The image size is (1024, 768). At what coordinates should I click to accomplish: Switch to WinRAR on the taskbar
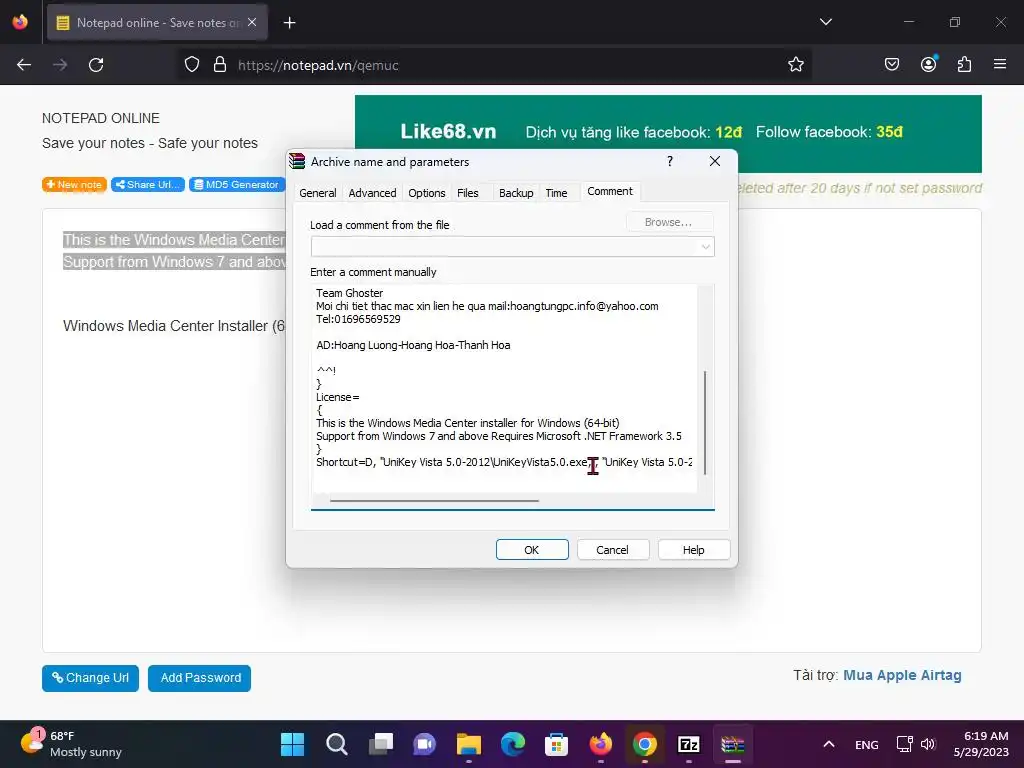[x=733, y=744]
